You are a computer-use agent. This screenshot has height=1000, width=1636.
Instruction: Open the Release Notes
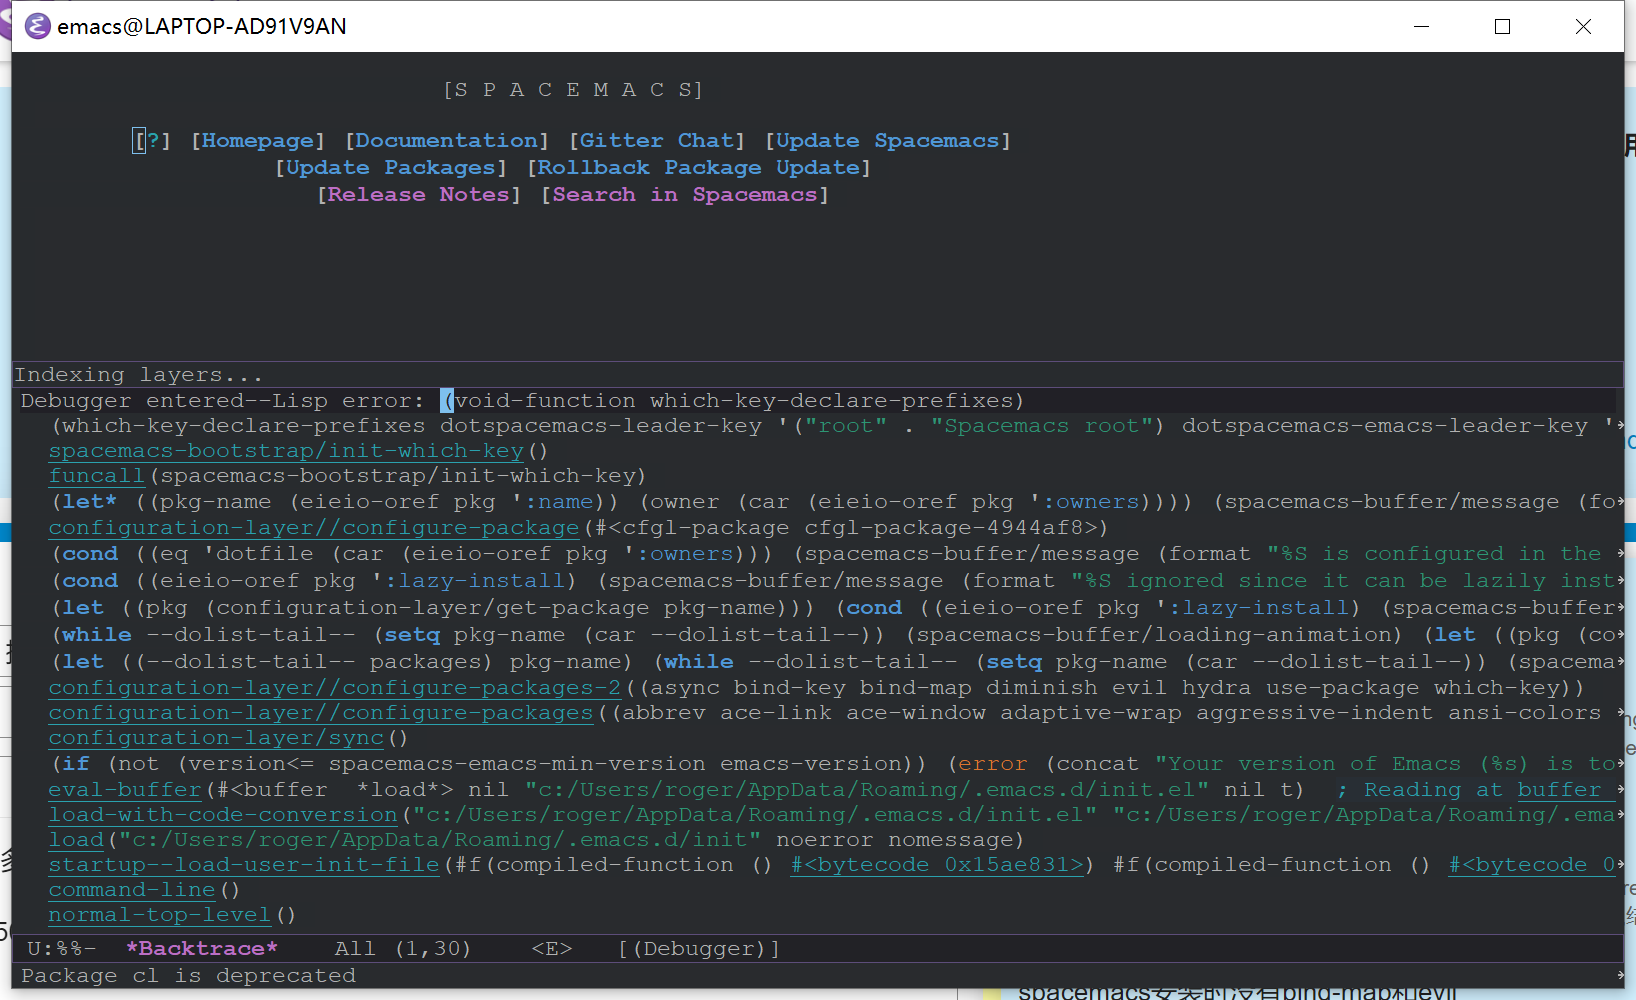tap(418, 194)
